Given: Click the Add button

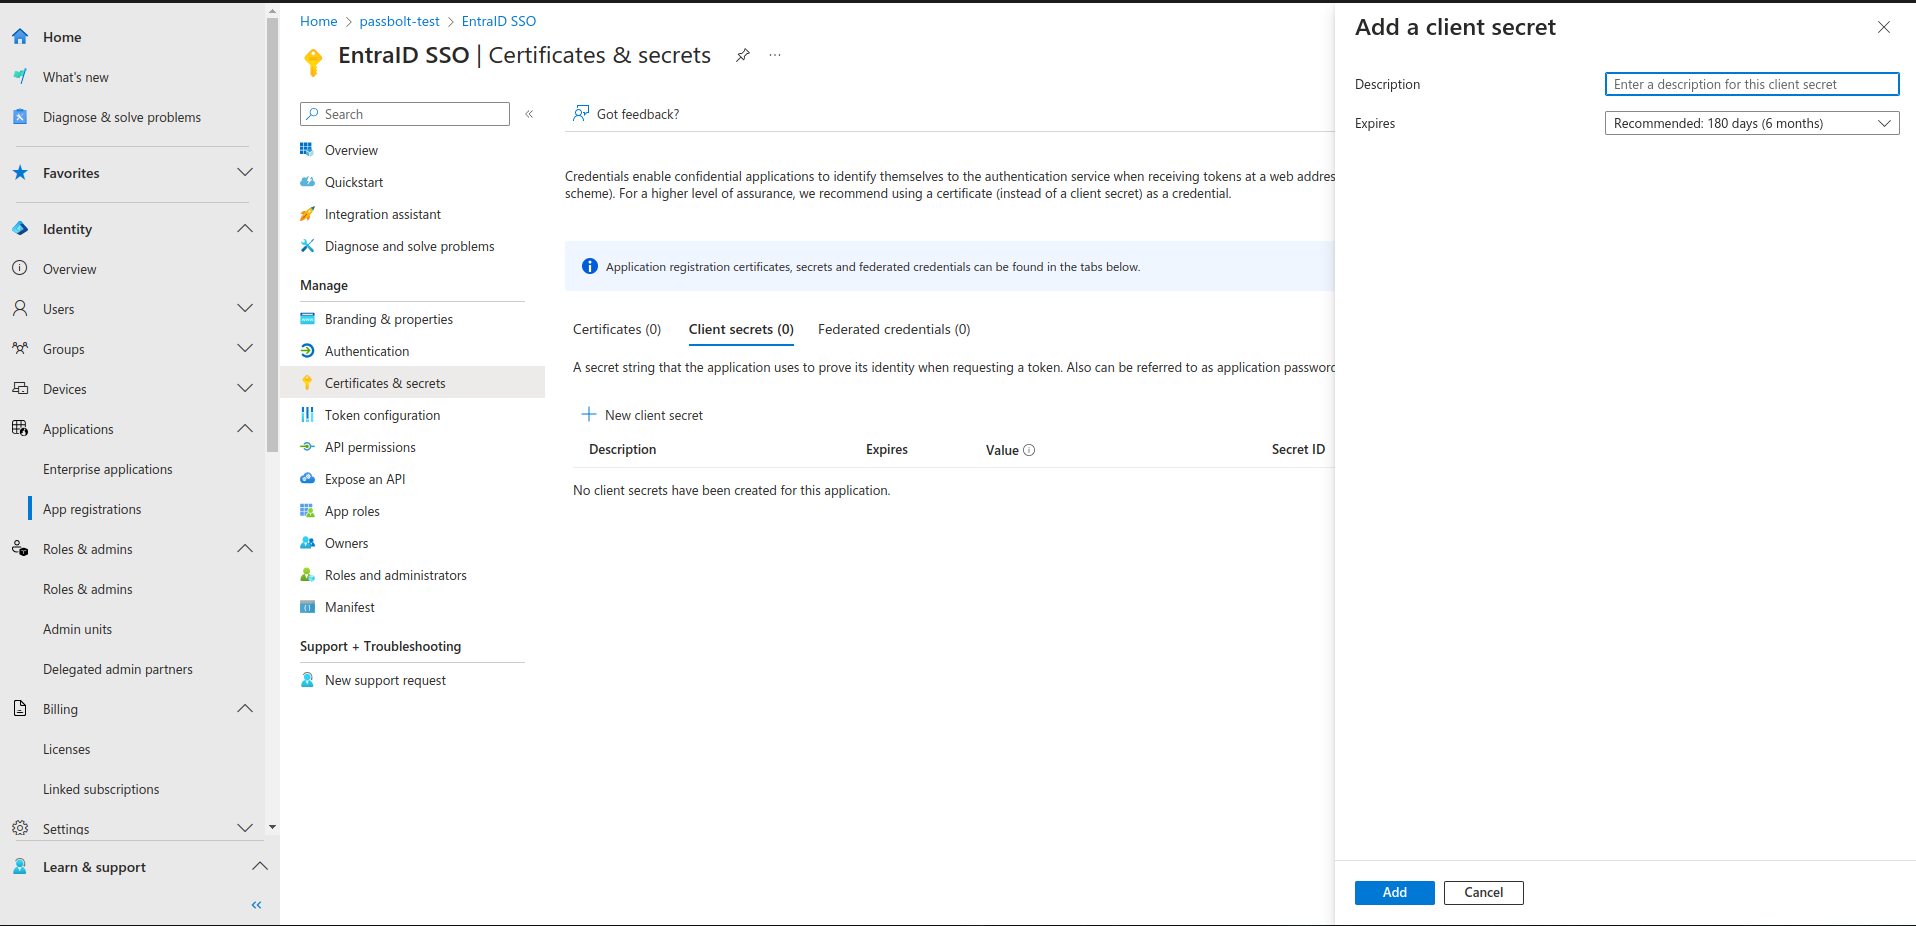Looking at the screenshot, I should click(1395, 893).
